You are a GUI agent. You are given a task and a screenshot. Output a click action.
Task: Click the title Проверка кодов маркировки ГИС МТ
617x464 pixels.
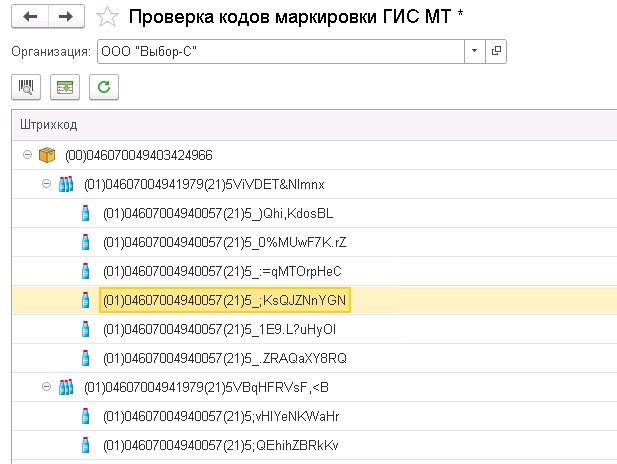pos(290,17)
